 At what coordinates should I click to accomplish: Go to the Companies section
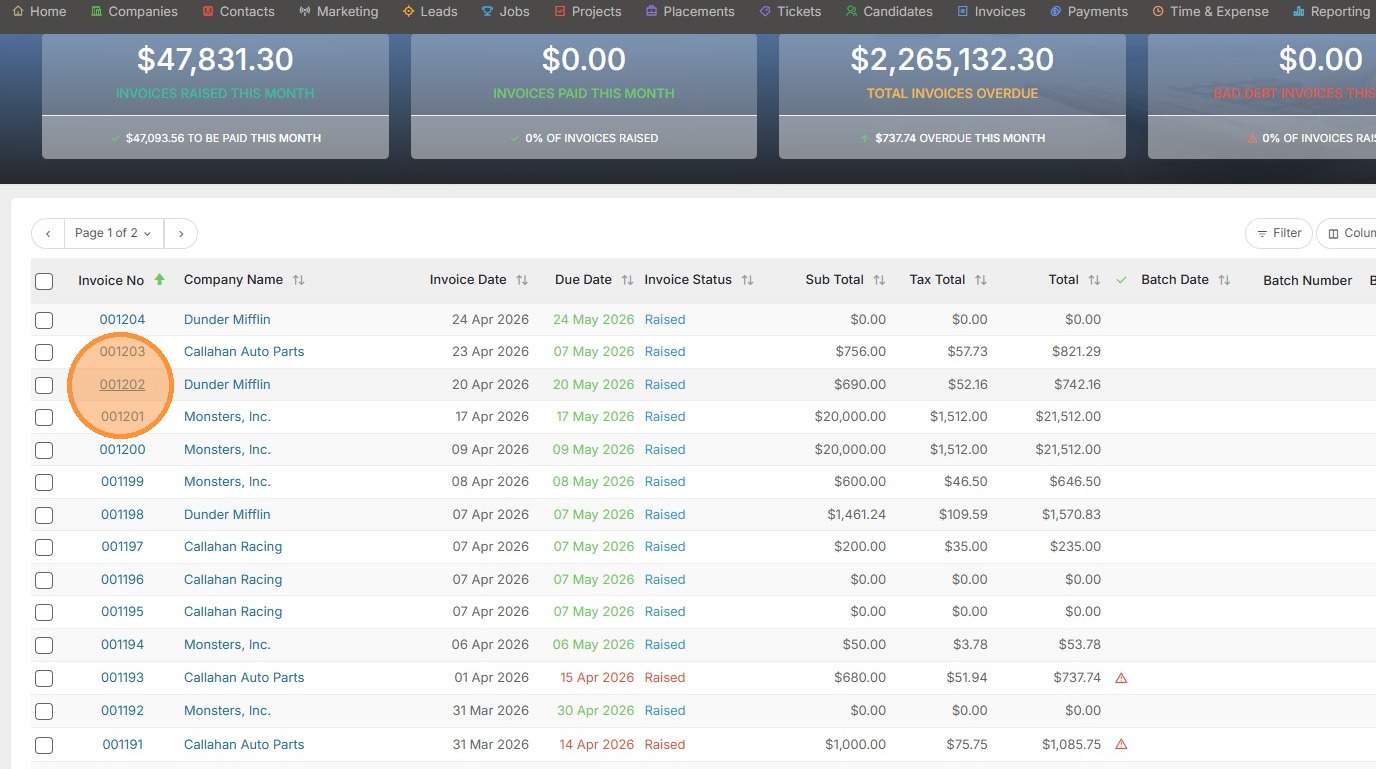click(134, 12)
